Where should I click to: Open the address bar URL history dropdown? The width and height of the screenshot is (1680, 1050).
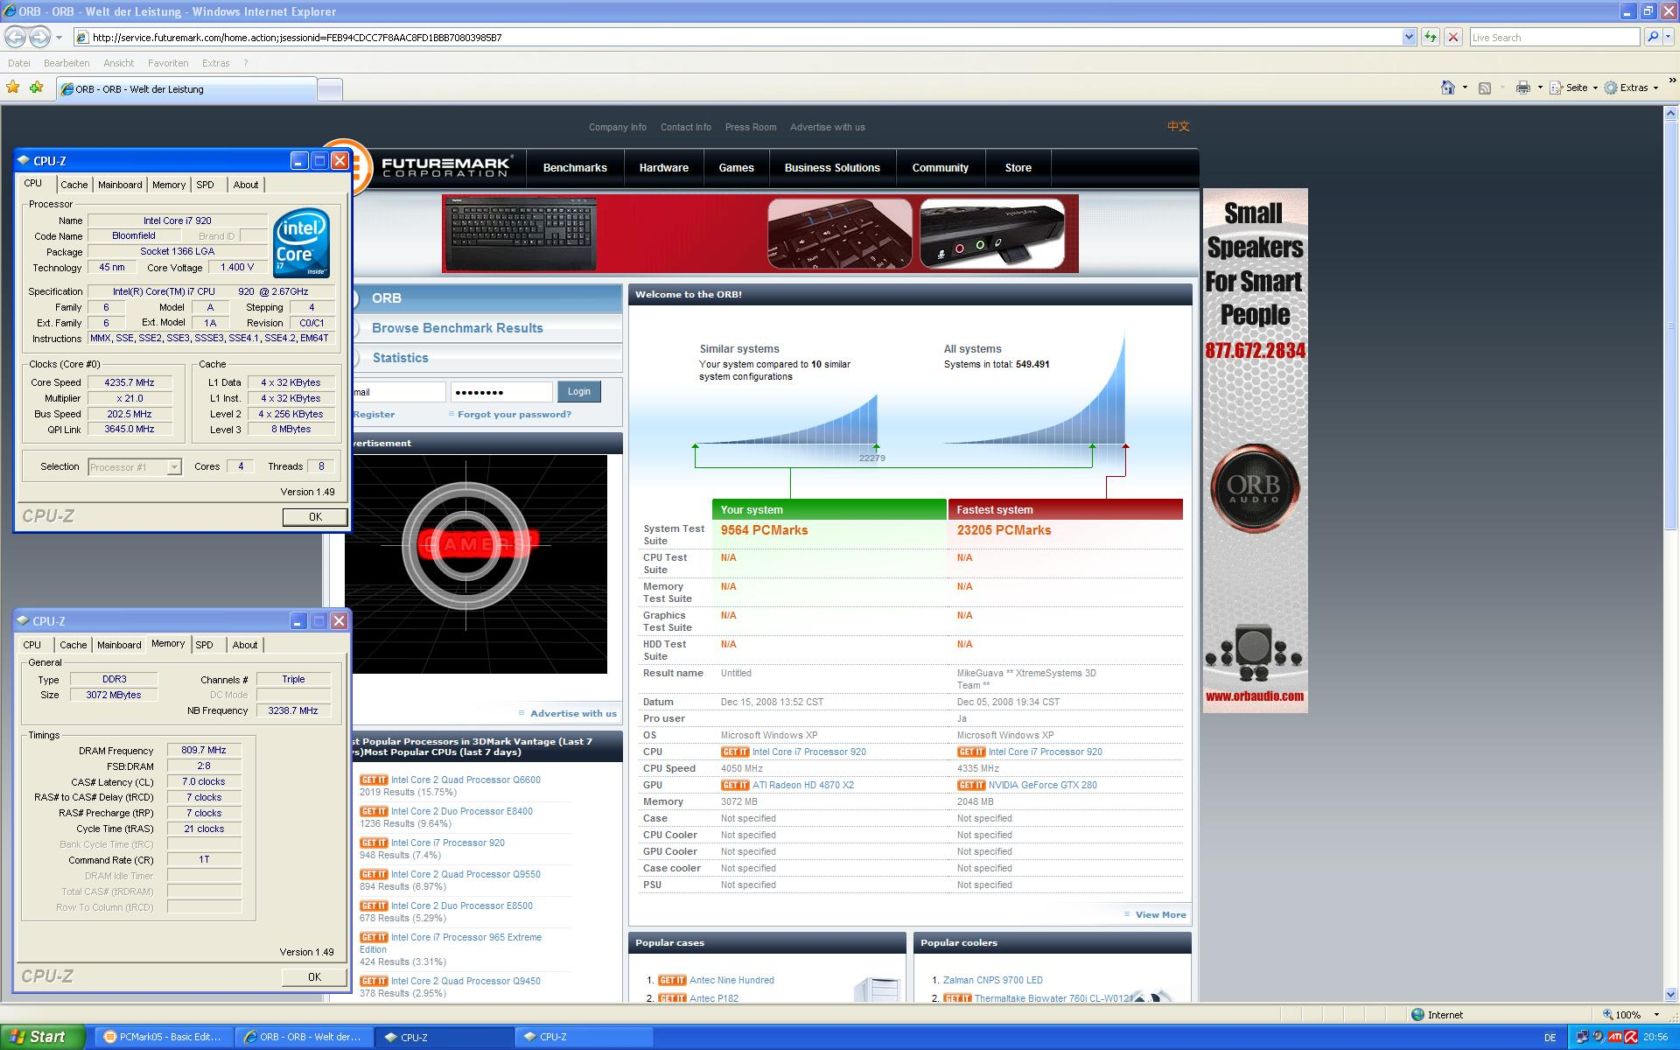point(1409,37)
